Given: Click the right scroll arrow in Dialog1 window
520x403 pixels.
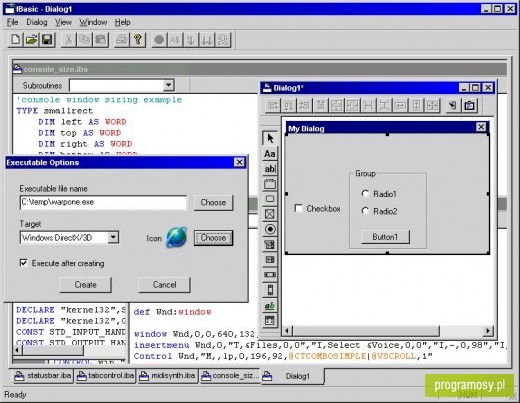Looking at the screenshot, I should [x=488, y=331].
